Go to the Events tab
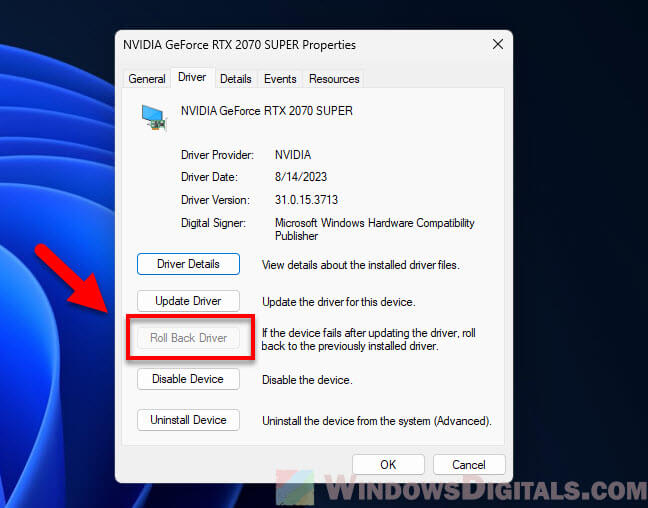Viewport: 648px width, 508px height. pos(280,79)
